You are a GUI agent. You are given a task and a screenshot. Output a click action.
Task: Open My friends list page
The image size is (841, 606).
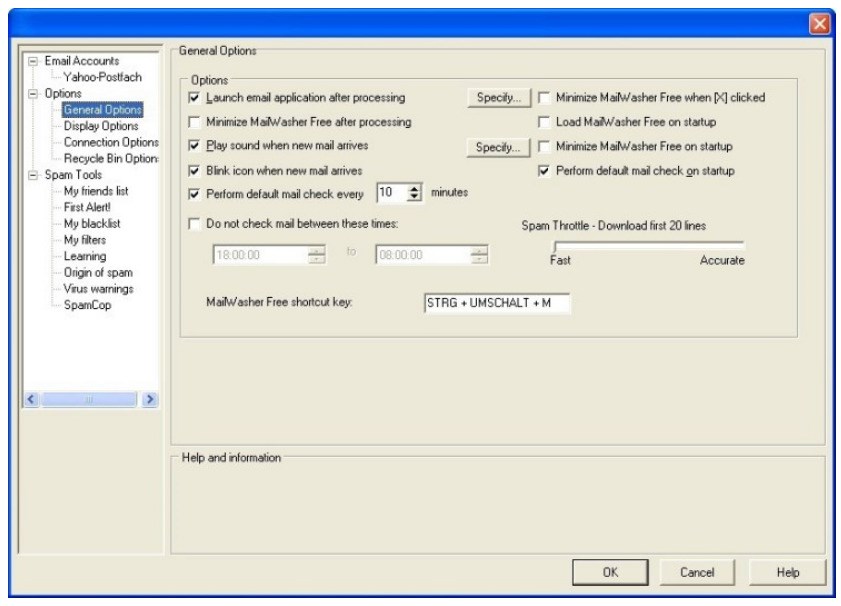(x=96, y=191)
